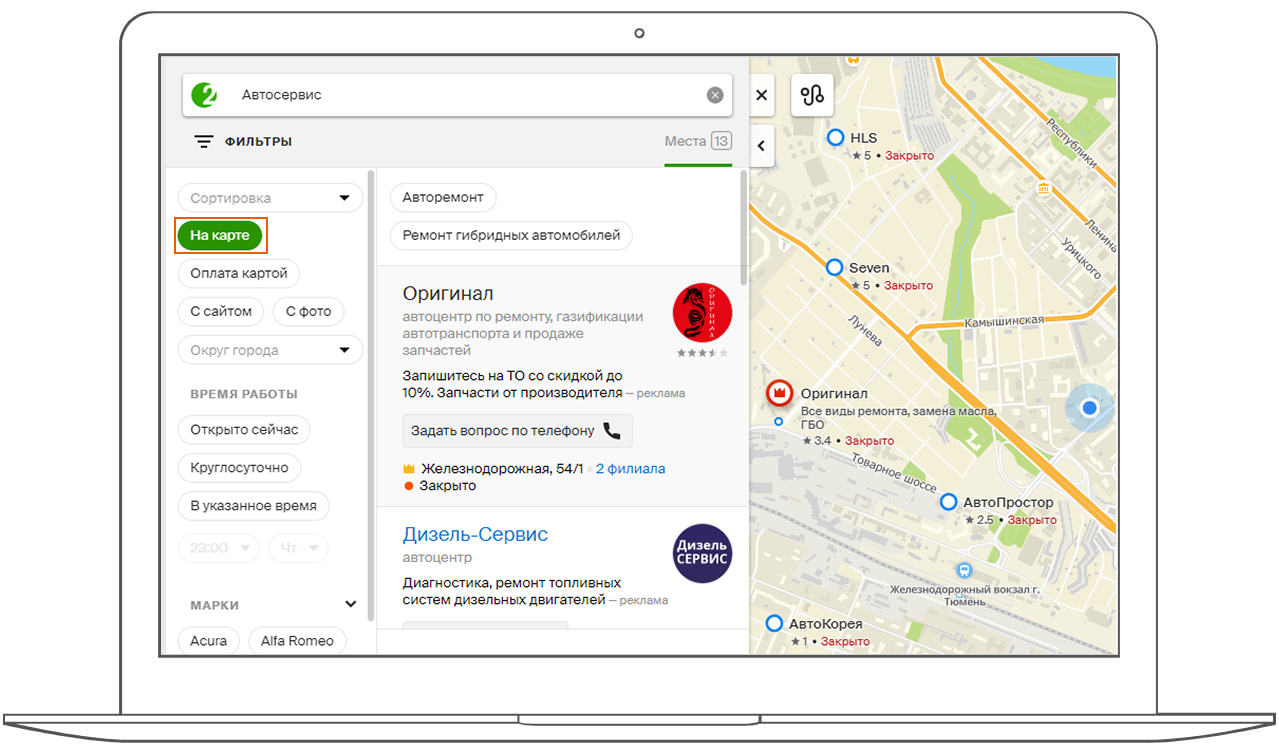This screenshot has height=750, width=1279.
Task: Toggle the С сайтом filter
Action: pos(221,311)
